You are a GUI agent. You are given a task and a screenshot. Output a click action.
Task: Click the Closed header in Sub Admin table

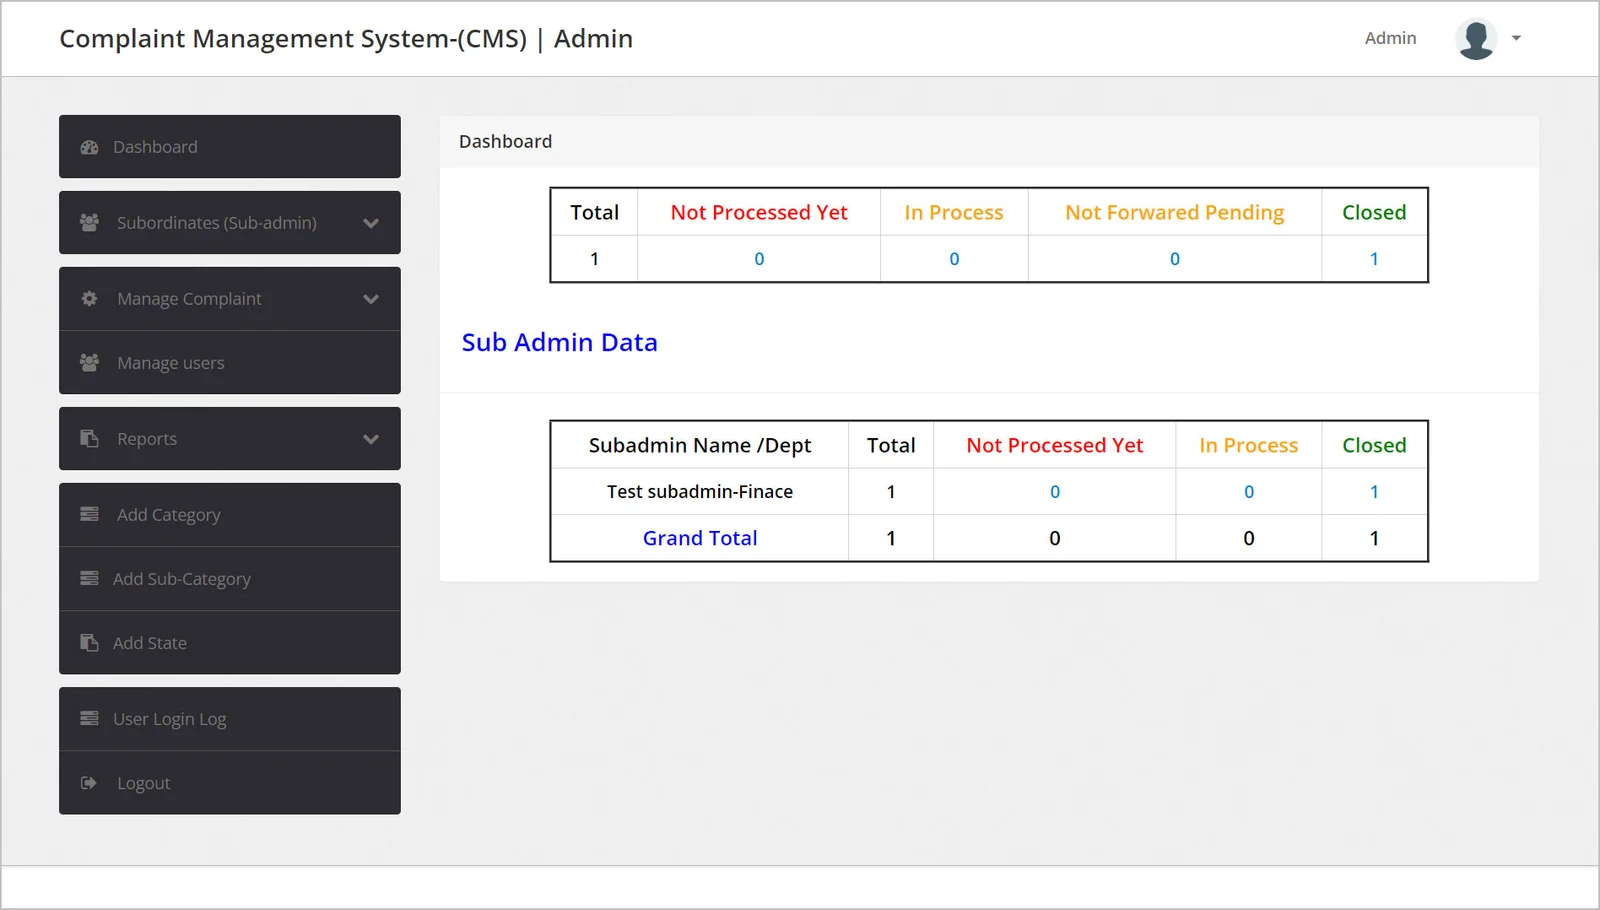point(1374,445)
